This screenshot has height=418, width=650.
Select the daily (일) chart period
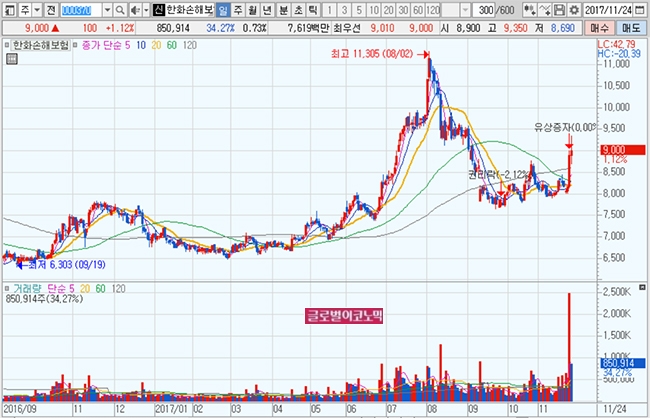coord(224,9)
